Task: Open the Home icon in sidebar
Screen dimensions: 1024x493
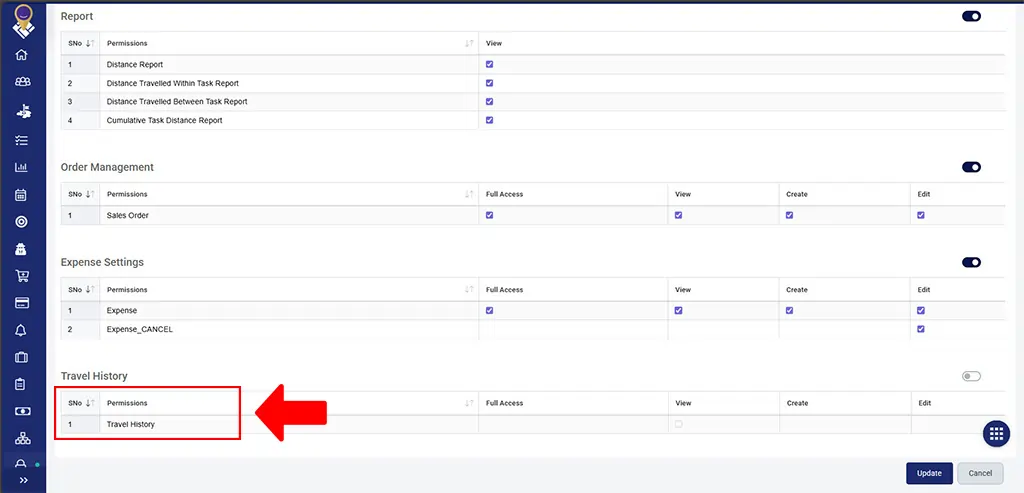Action: 22,55
